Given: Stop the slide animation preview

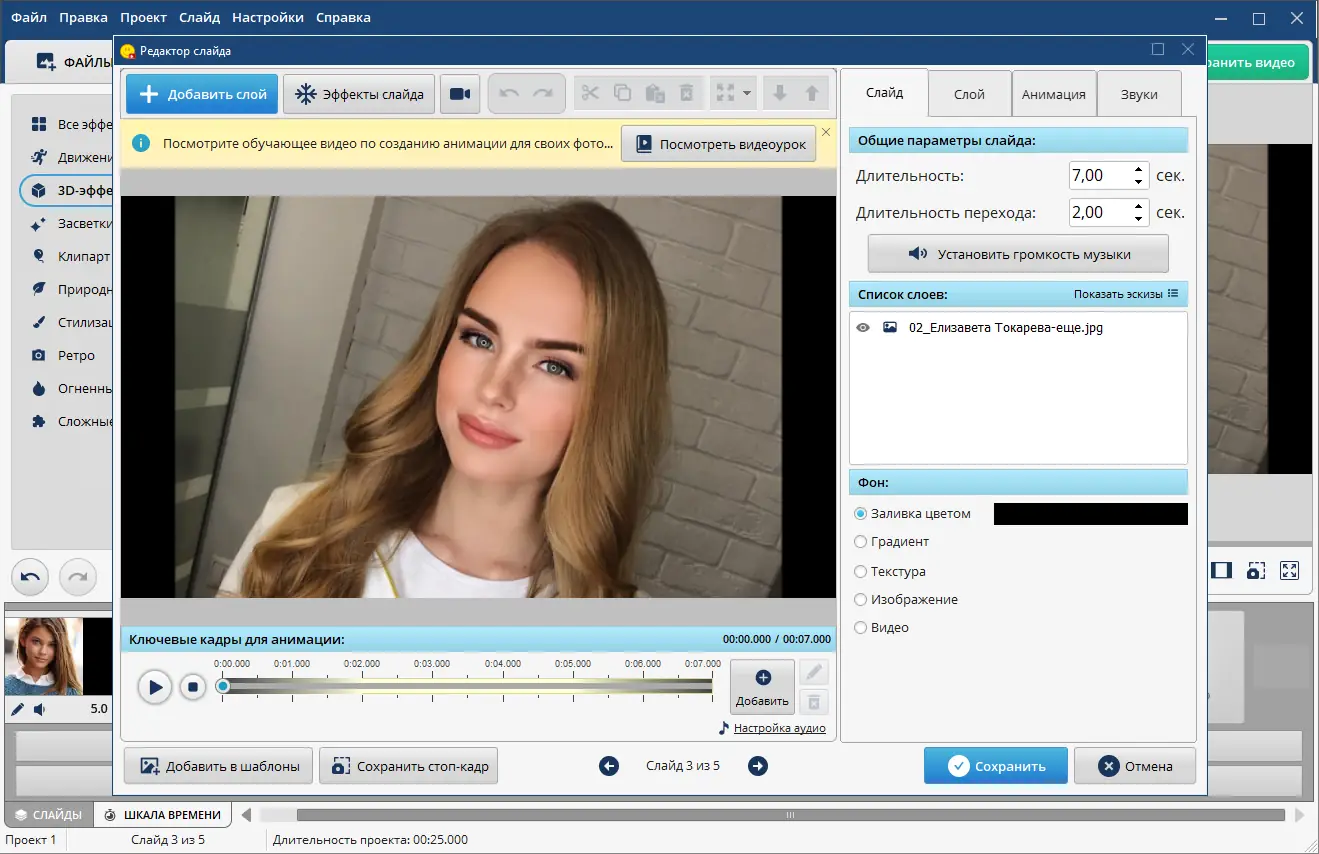Looking at the screenshot, I should pyautogui.click(x=193, y=687).
